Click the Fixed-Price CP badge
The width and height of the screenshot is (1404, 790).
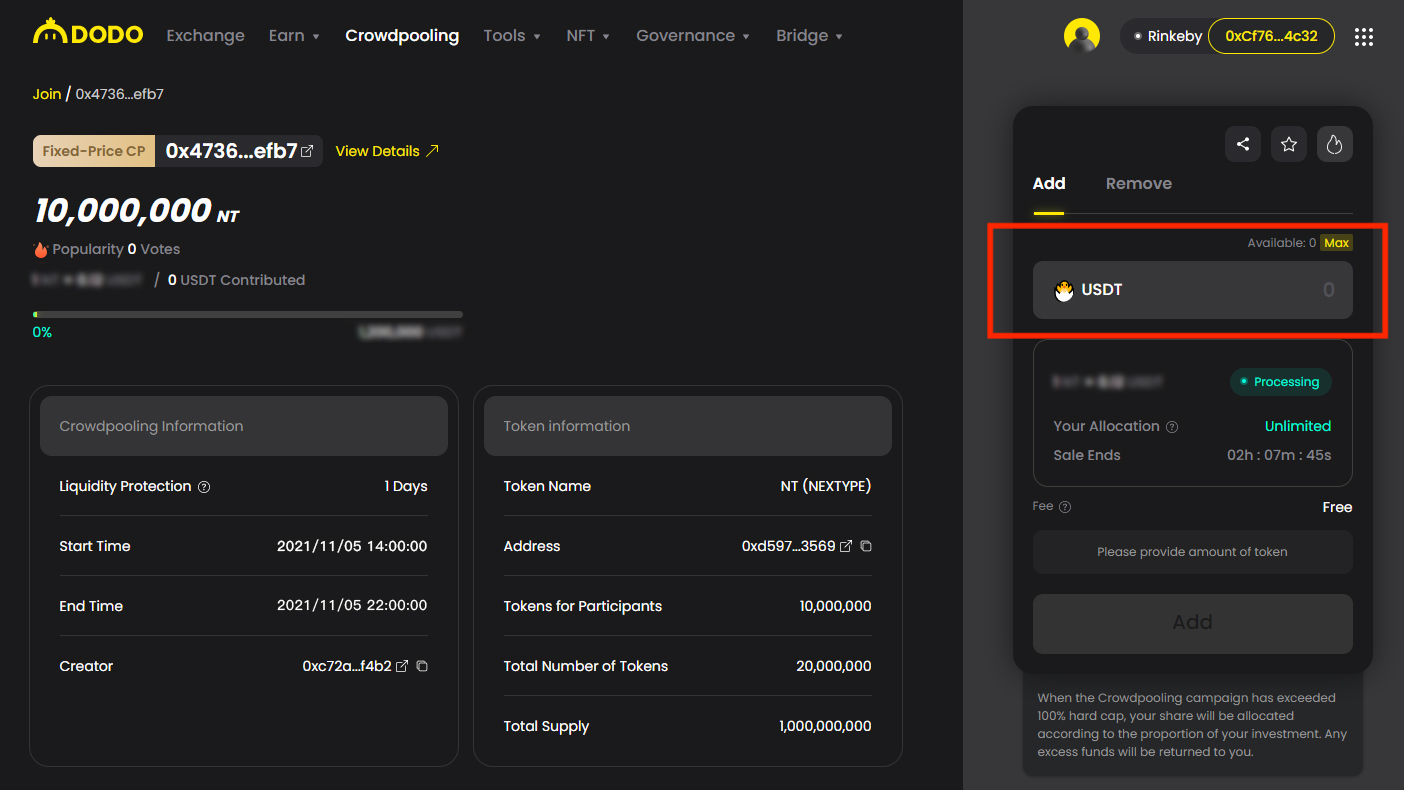[x=94, y=151]
